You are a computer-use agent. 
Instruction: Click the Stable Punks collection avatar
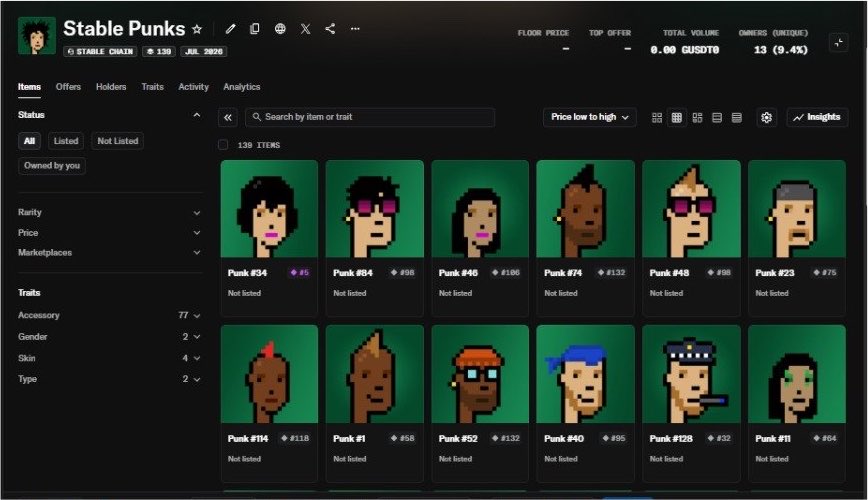(x=37, y=35)
